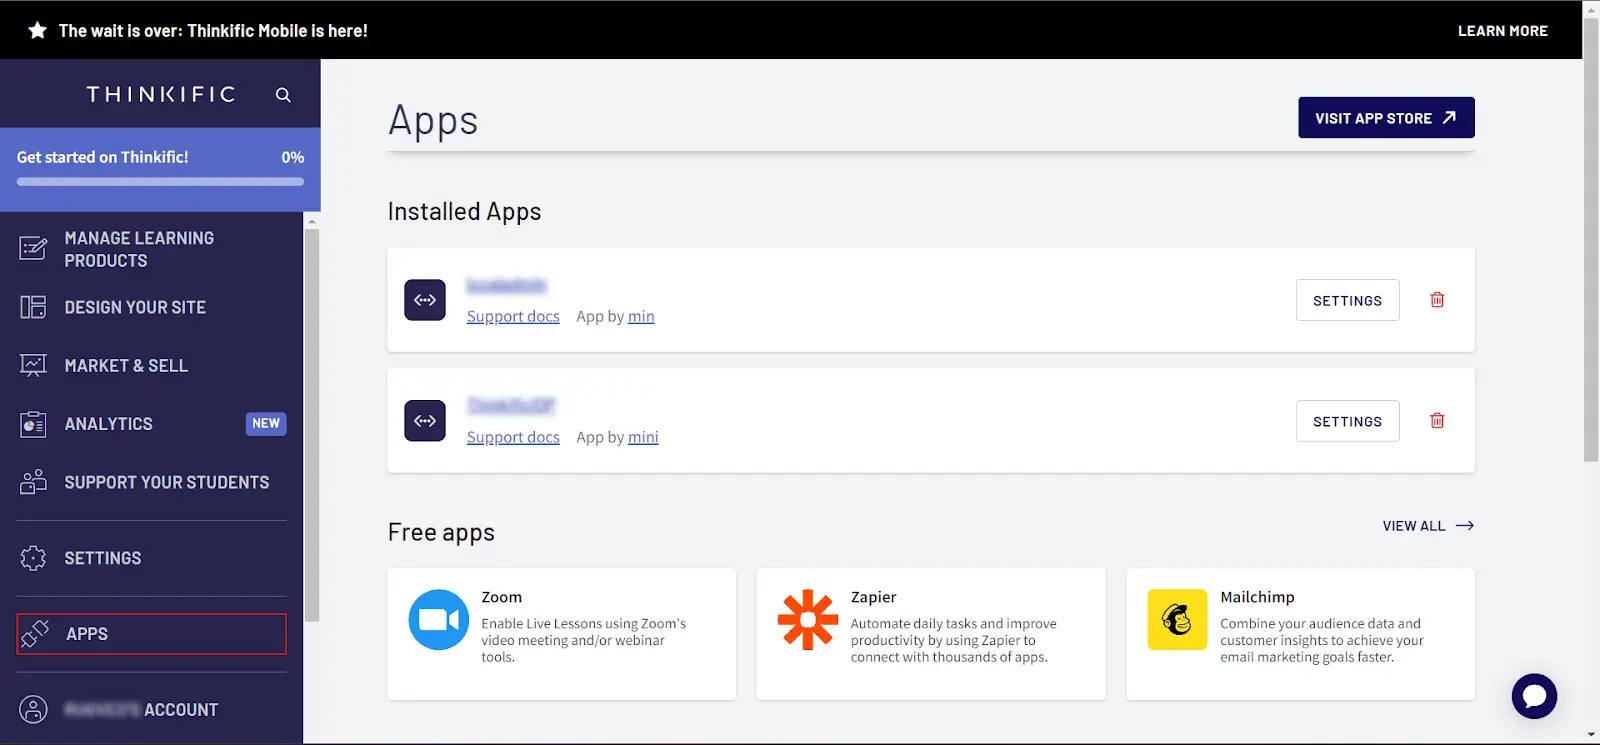
Task: Click the Market & Sell chart icon
Action: [x=33, y=366]
